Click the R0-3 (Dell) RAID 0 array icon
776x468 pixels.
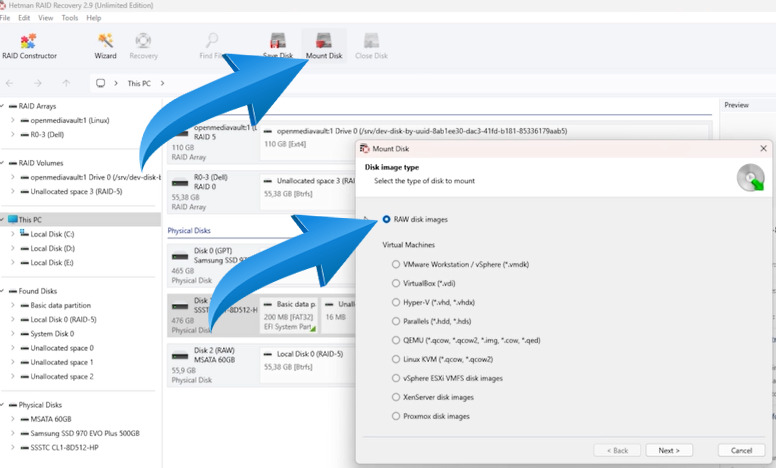click(x=180, y=183)
